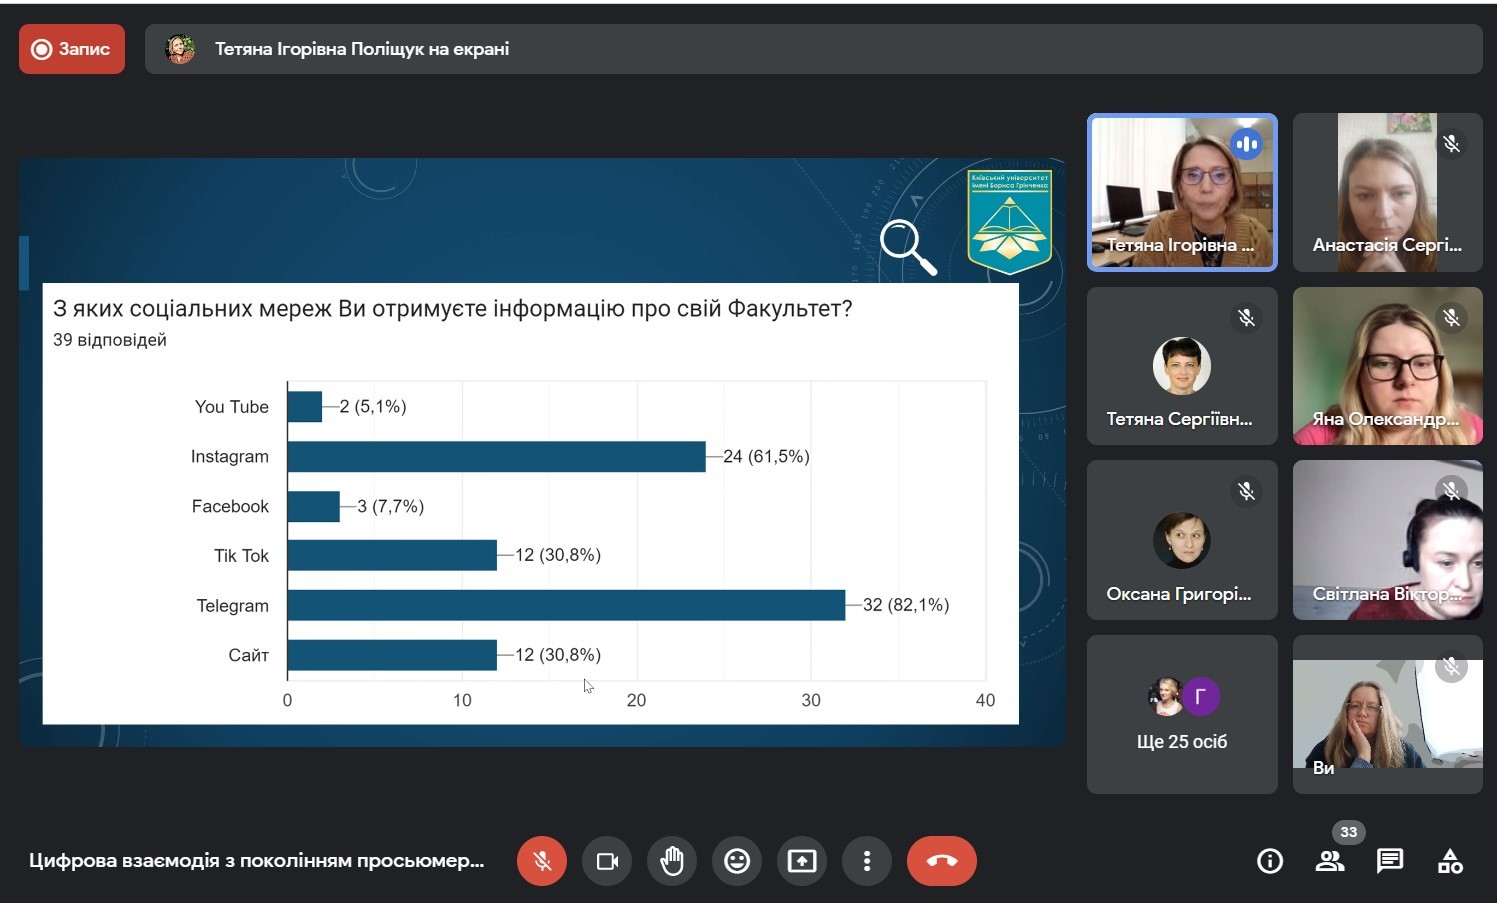
Task: Click Тетяна Ігорівна's speaking video tile
Action: click(x=1182, y=192)
